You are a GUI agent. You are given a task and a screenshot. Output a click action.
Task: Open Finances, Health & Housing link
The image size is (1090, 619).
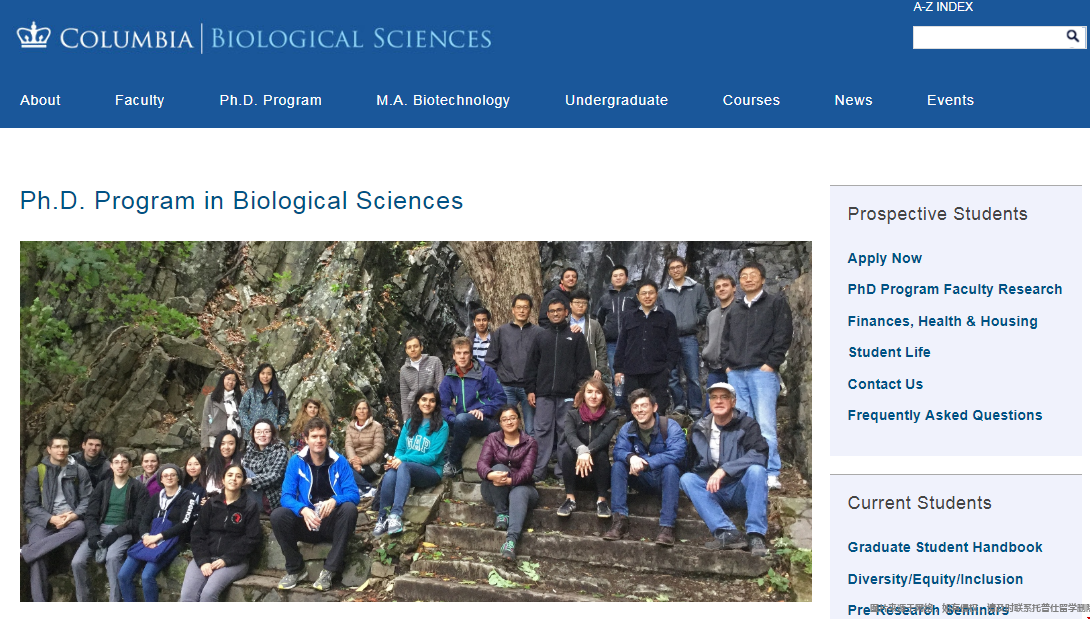[942, 321]
